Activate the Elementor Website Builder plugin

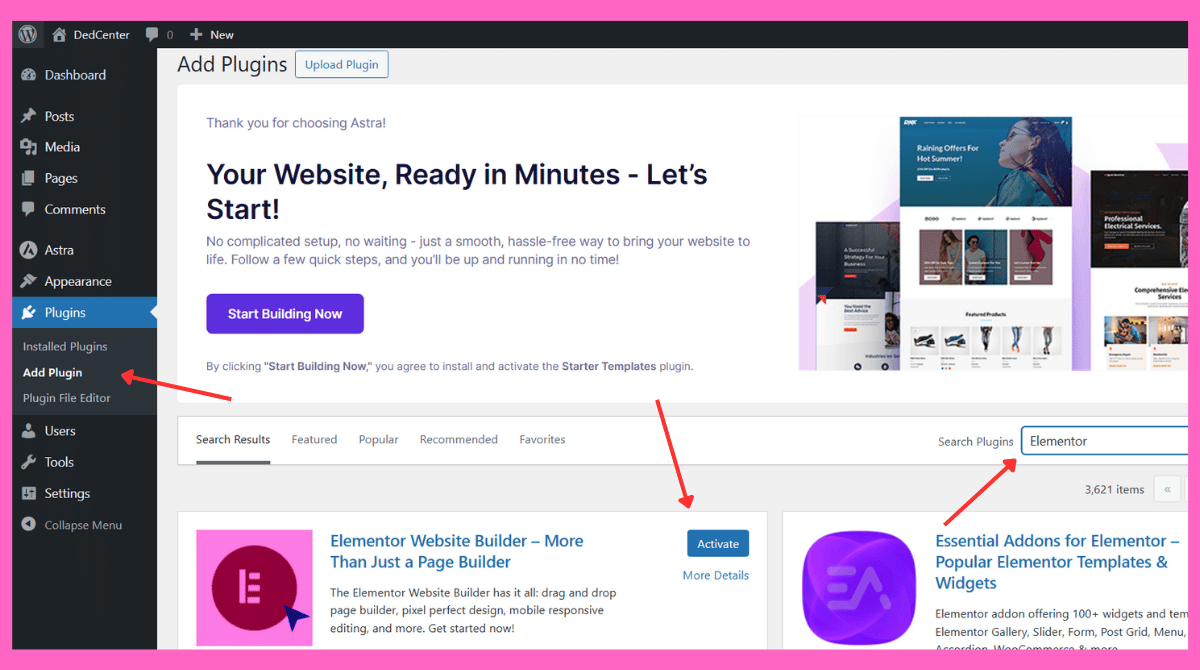717,544
